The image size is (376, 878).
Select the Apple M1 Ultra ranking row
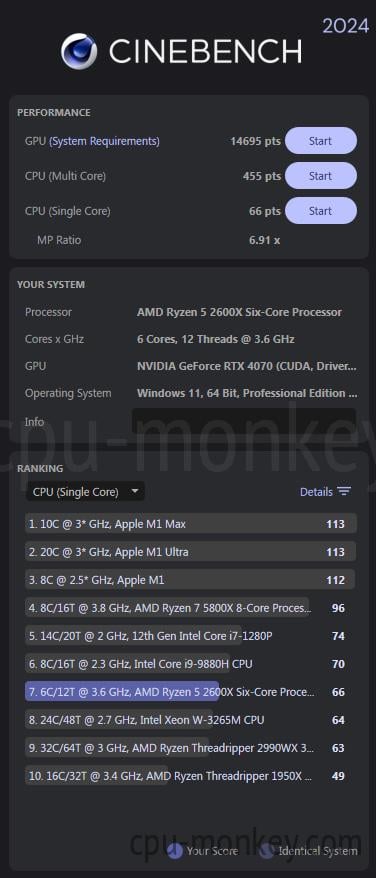point(191,552)
